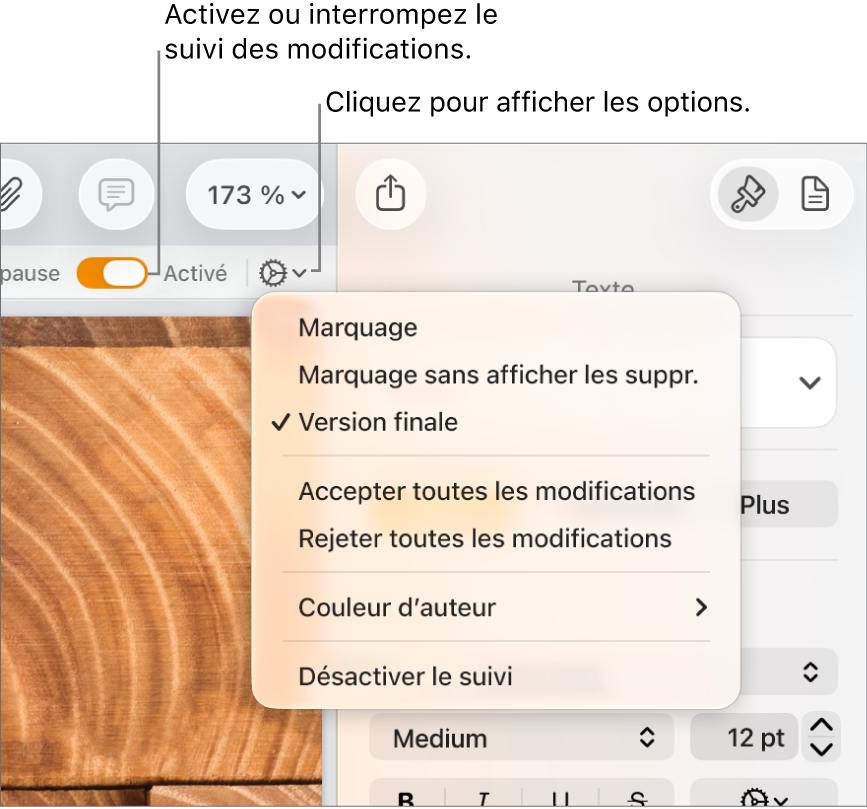The height and width of the screenshot is (809, 867).
Task: Open the Format paintbrush panel
Action: click(x=745, y=194)
